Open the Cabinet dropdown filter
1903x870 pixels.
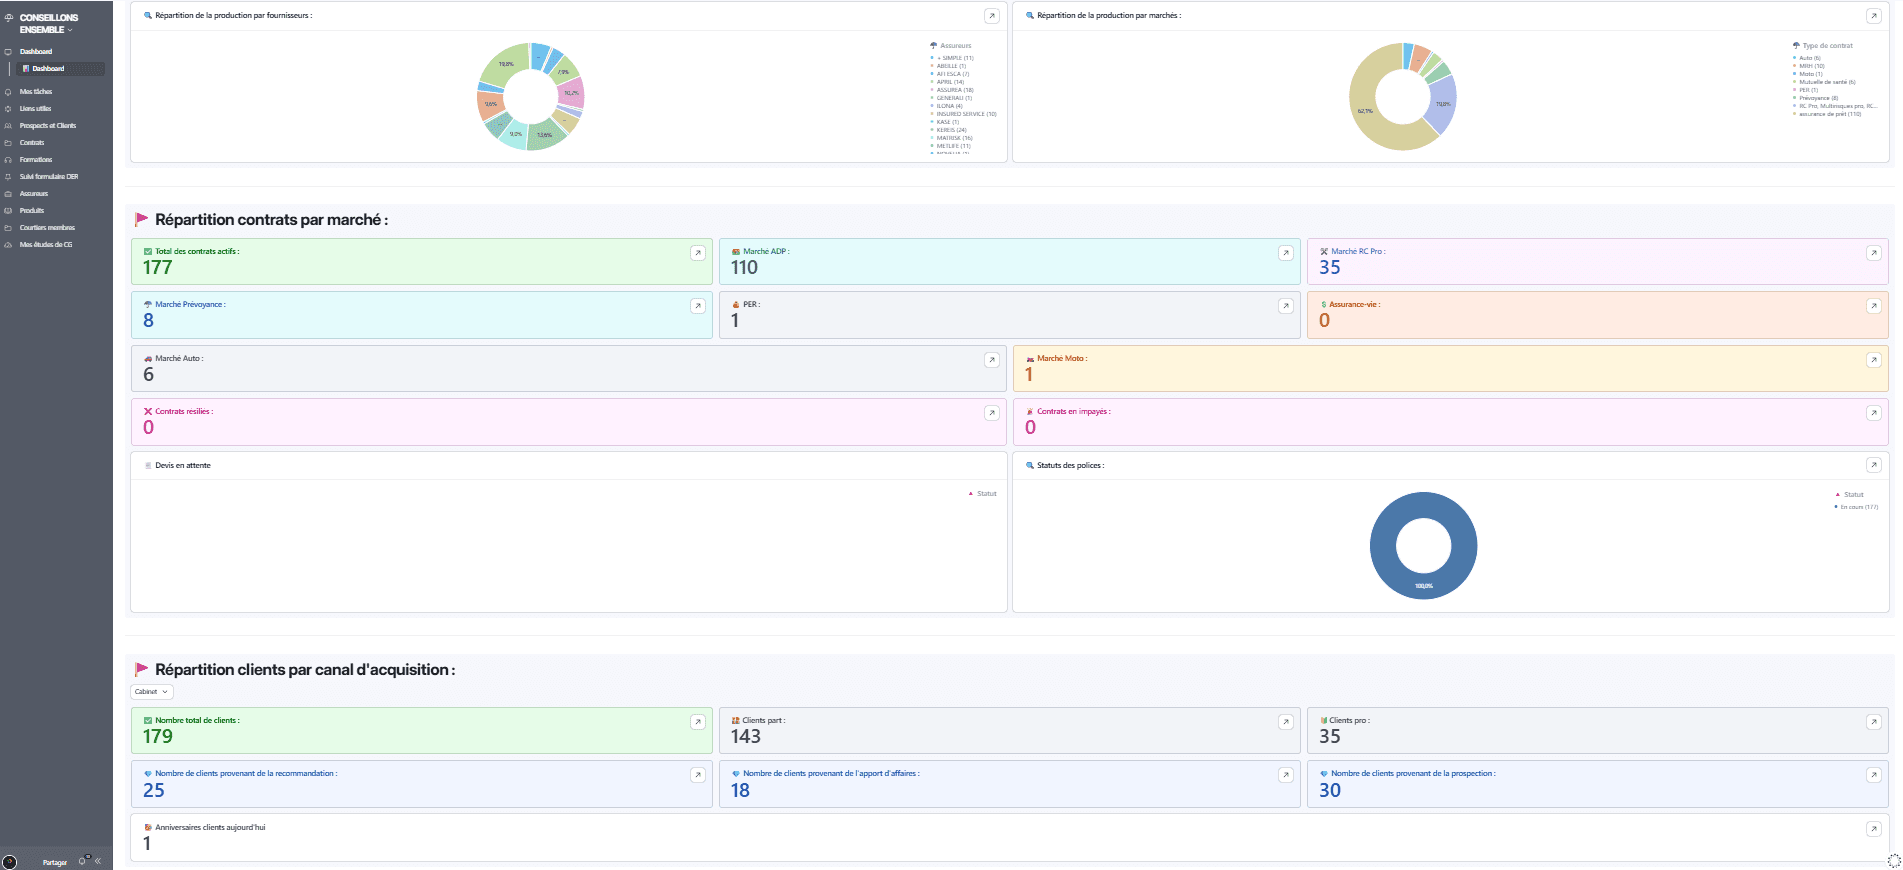tap(152, 692)
